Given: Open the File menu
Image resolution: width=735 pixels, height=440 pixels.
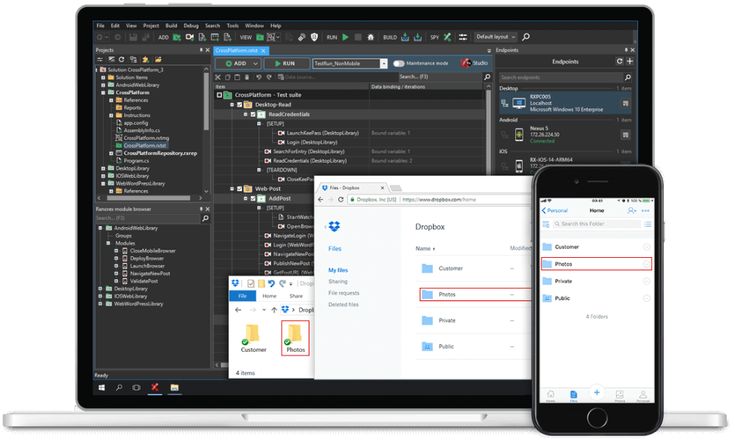Looking at the screenshot, I should pos(100,26).
